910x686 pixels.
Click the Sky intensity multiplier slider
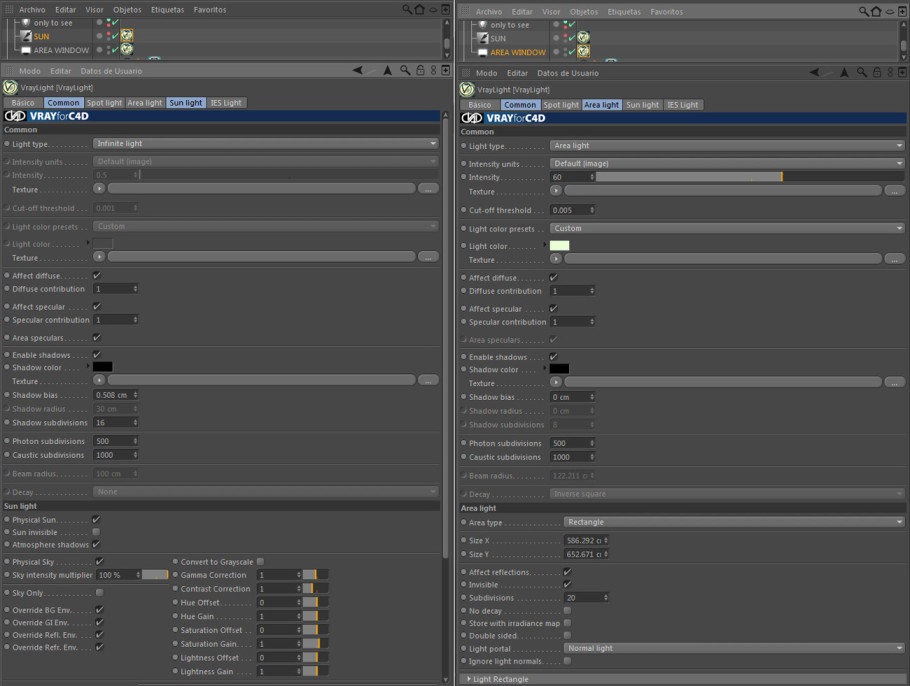click(155, 575)
